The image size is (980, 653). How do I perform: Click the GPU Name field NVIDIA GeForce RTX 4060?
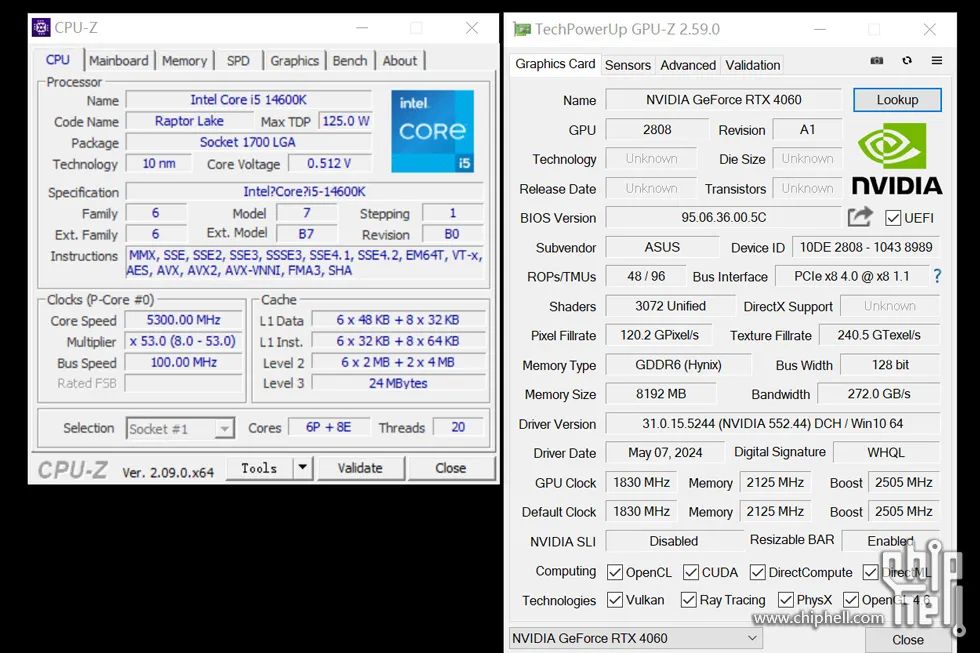[724, 100]
